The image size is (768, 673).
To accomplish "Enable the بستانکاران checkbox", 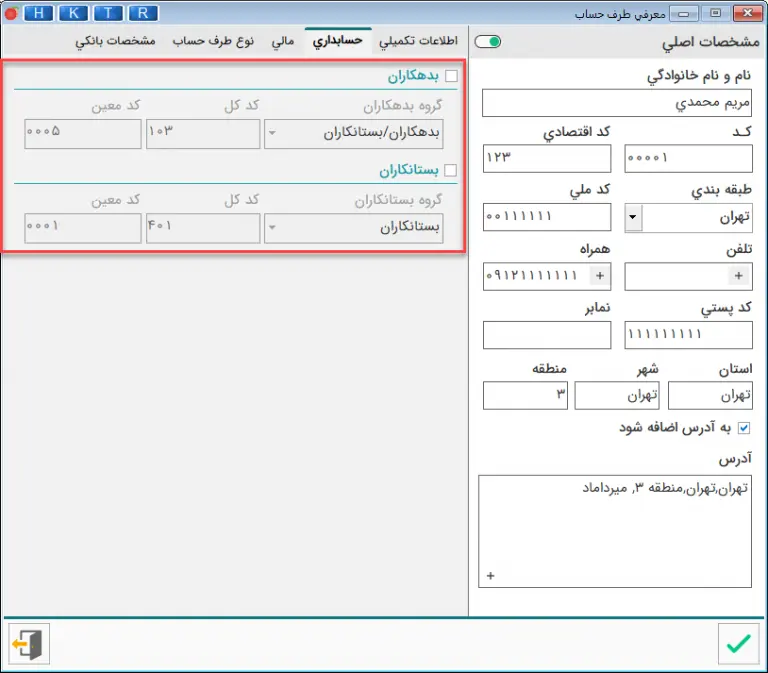I will (451, 170).
